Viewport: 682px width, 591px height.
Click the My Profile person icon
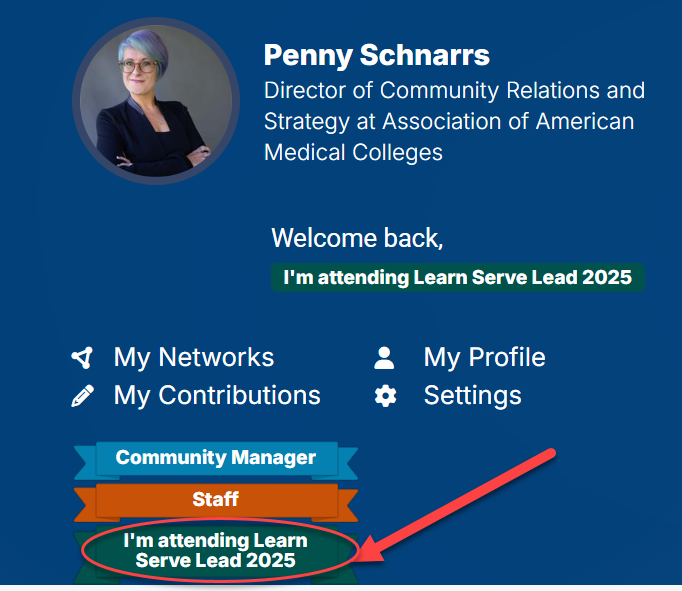coord(385,357)
